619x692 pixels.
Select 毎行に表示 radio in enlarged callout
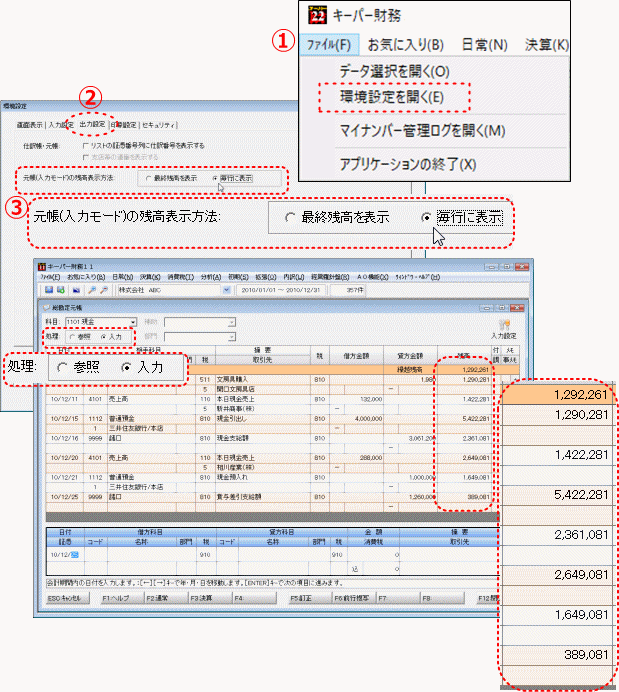(x=426, y=218)
